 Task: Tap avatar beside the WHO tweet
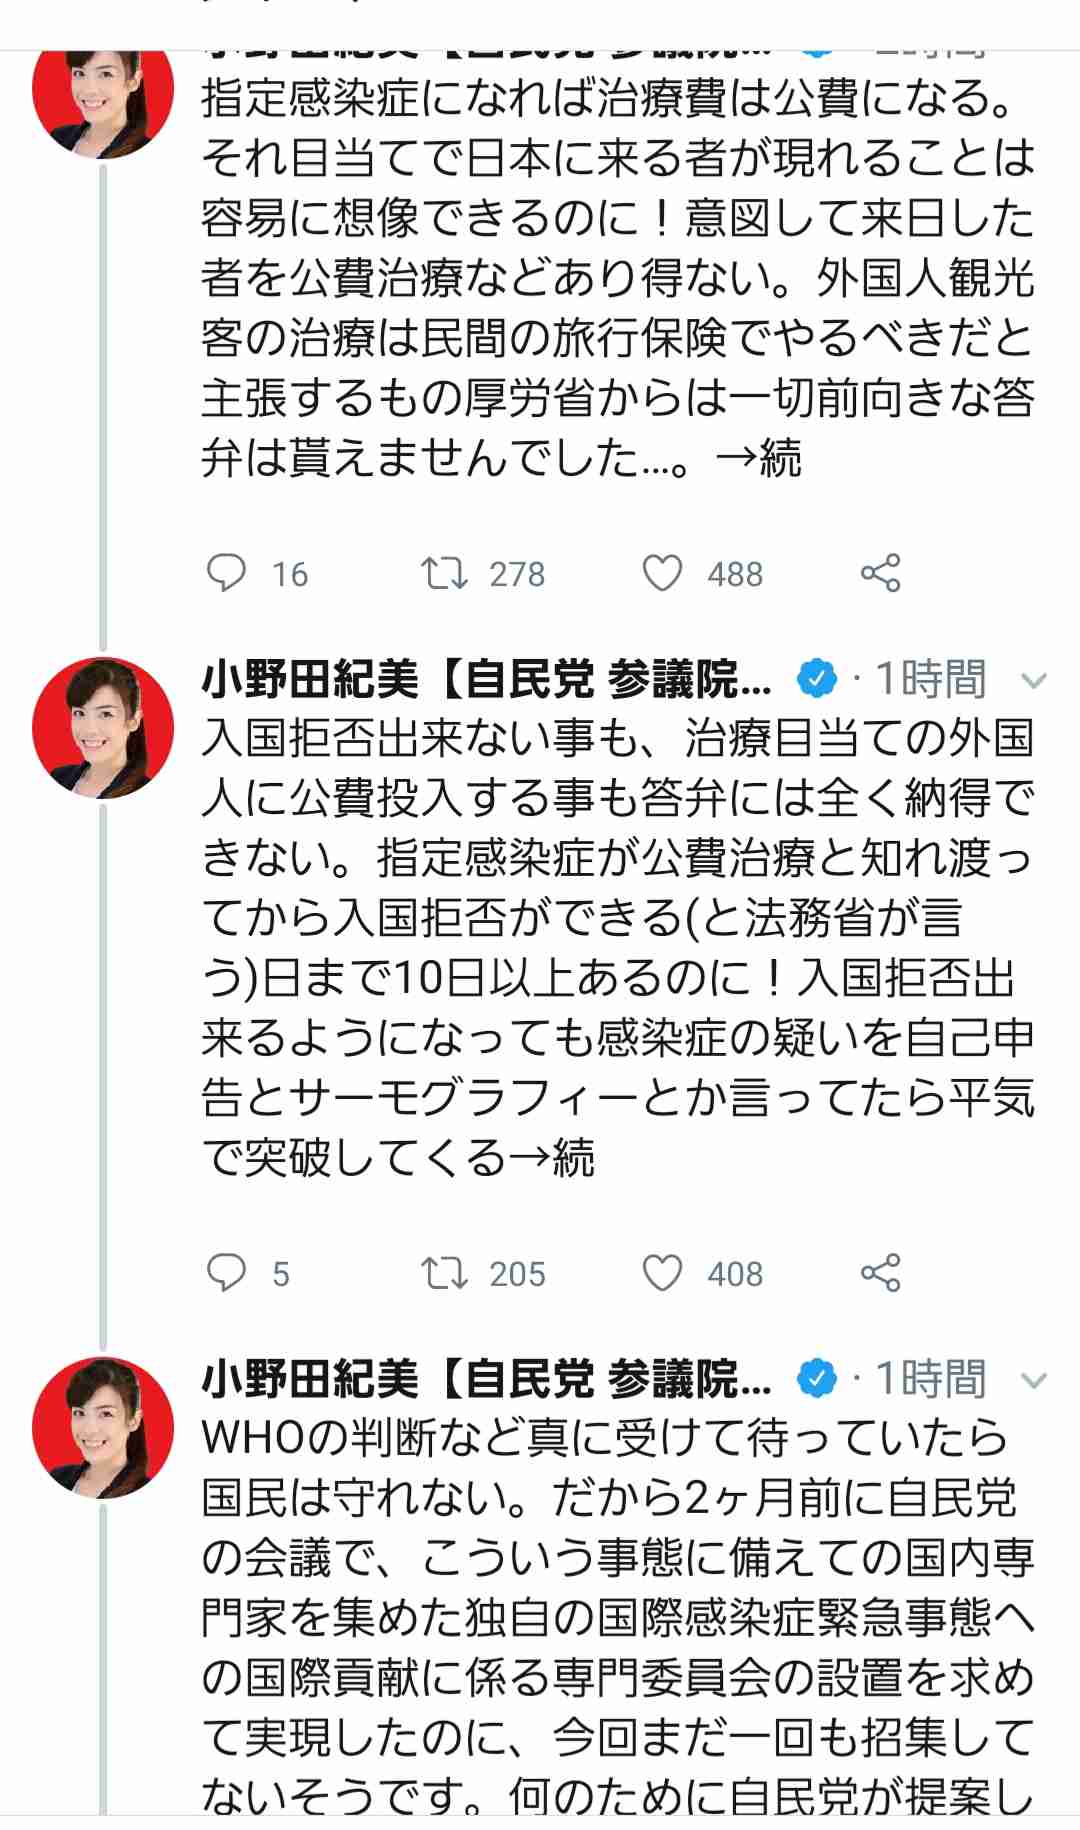(103, 1427)
